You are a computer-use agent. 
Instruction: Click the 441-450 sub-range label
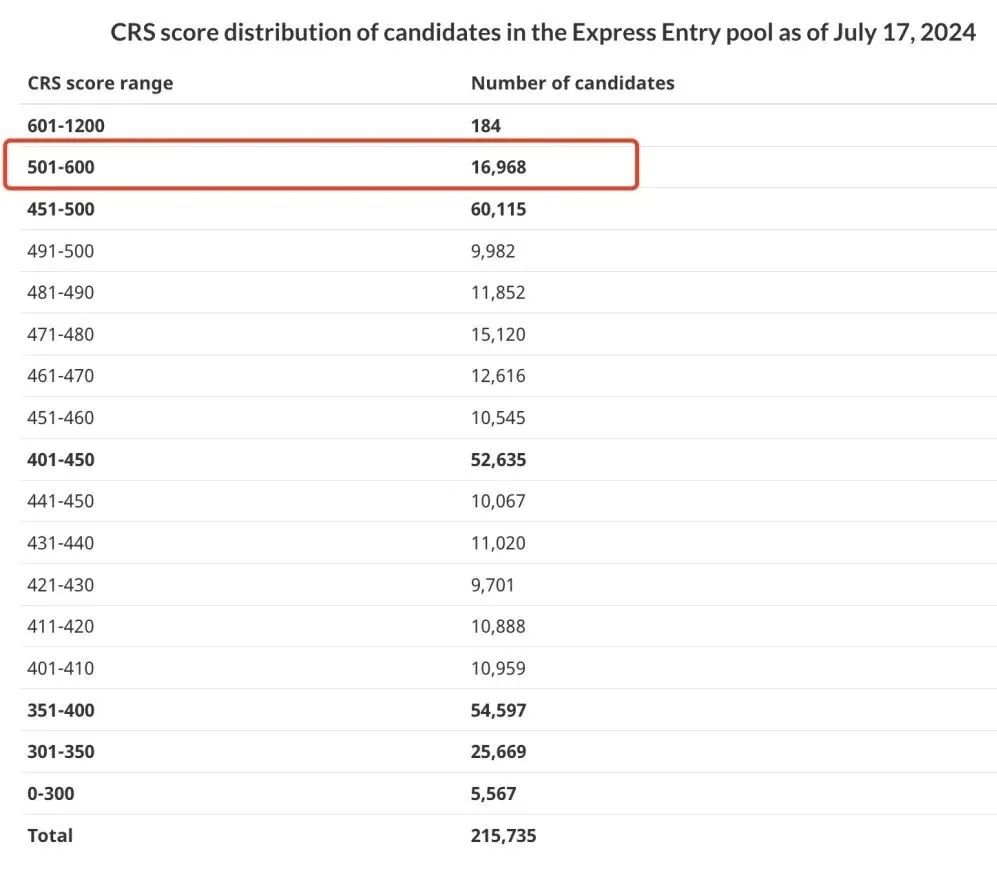coord(60,501)
